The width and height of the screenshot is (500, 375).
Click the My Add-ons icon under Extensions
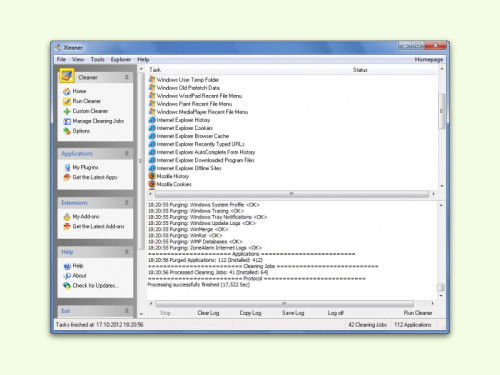click(x=67, y=217)
